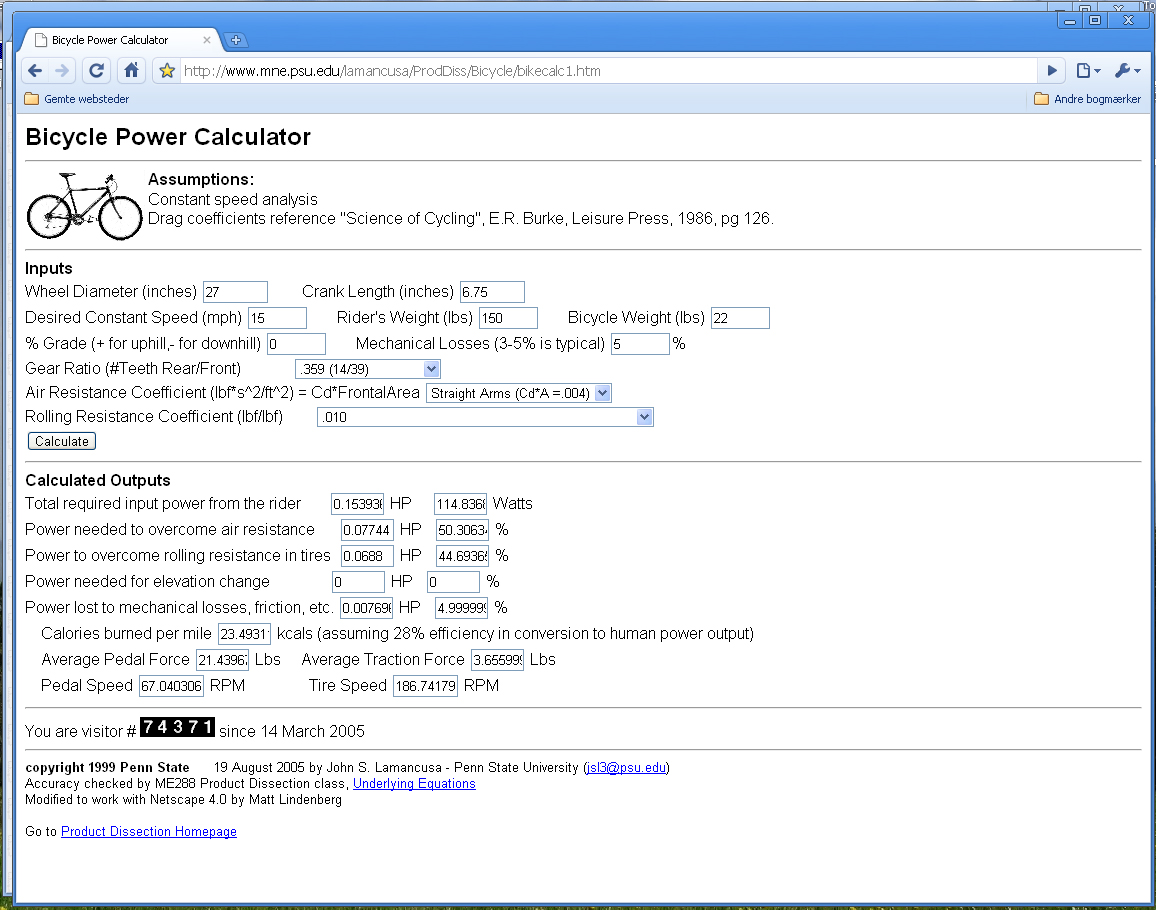1156x910 pixels.
Task: Edit the Desired Constant Speed field
Action: [x=277, y=318]
